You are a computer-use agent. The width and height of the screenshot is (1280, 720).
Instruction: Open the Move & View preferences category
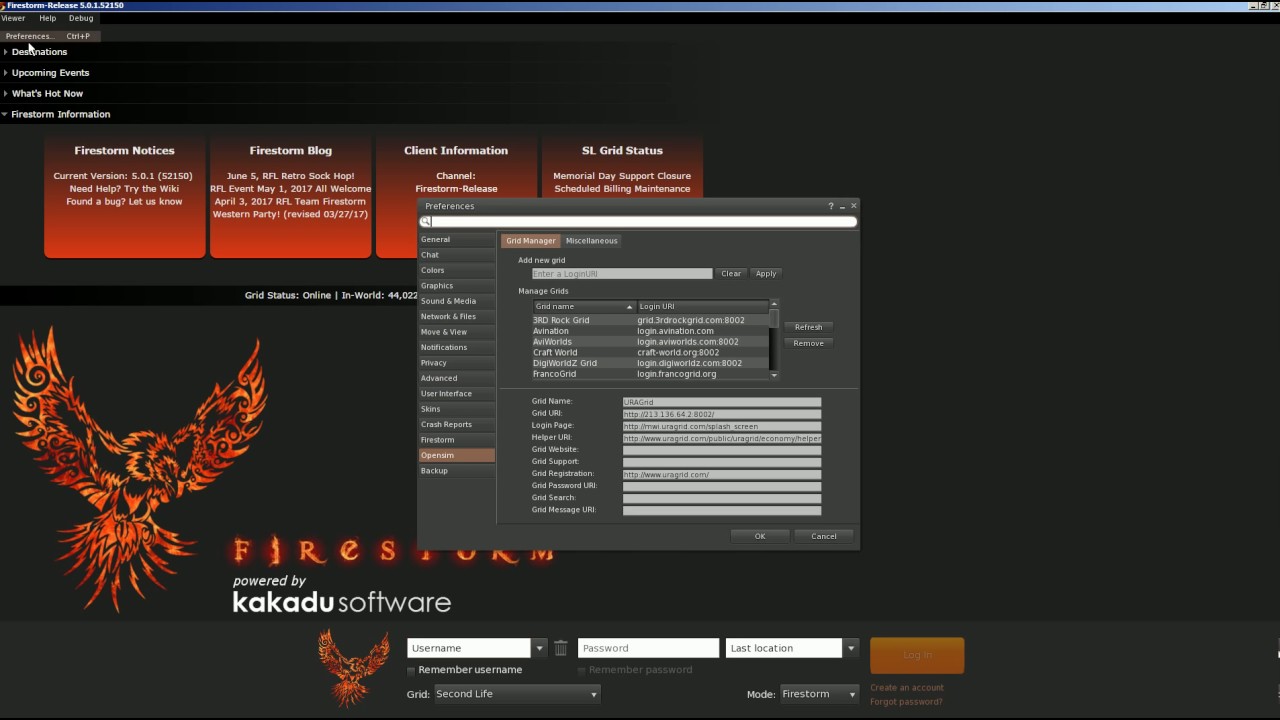coord(457,332)
